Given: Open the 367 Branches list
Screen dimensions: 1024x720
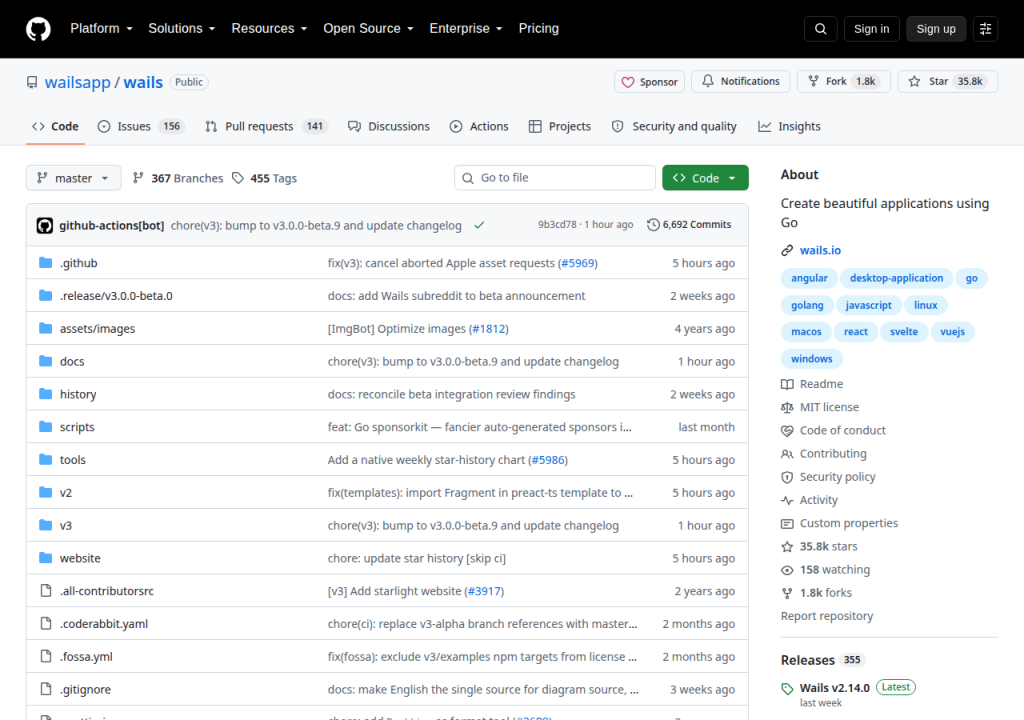Looking at the screenshot, I should coord(177,178).
